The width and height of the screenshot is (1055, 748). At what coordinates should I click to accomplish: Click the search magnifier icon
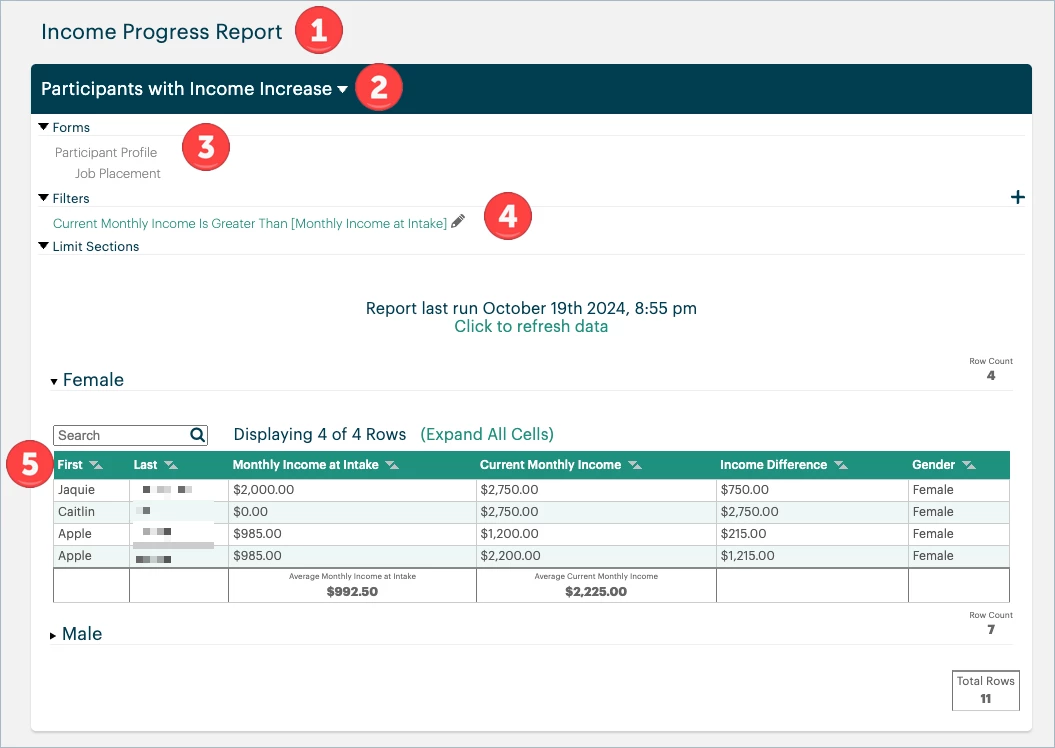pyautogui.click(x=197, y=435)
